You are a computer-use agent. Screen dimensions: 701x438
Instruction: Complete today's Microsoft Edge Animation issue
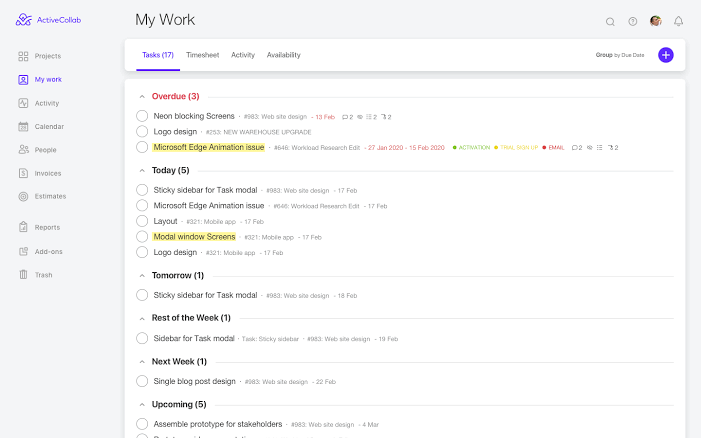[142, 206]
